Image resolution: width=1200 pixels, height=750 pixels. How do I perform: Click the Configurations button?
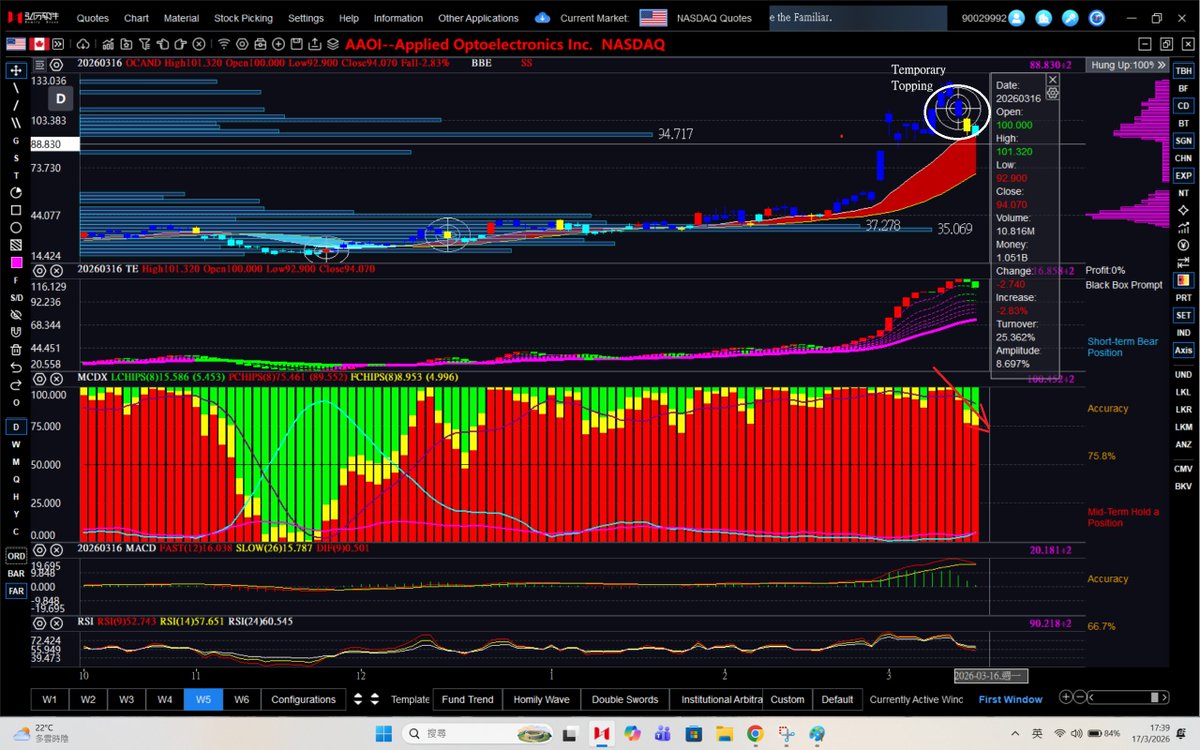303,699
